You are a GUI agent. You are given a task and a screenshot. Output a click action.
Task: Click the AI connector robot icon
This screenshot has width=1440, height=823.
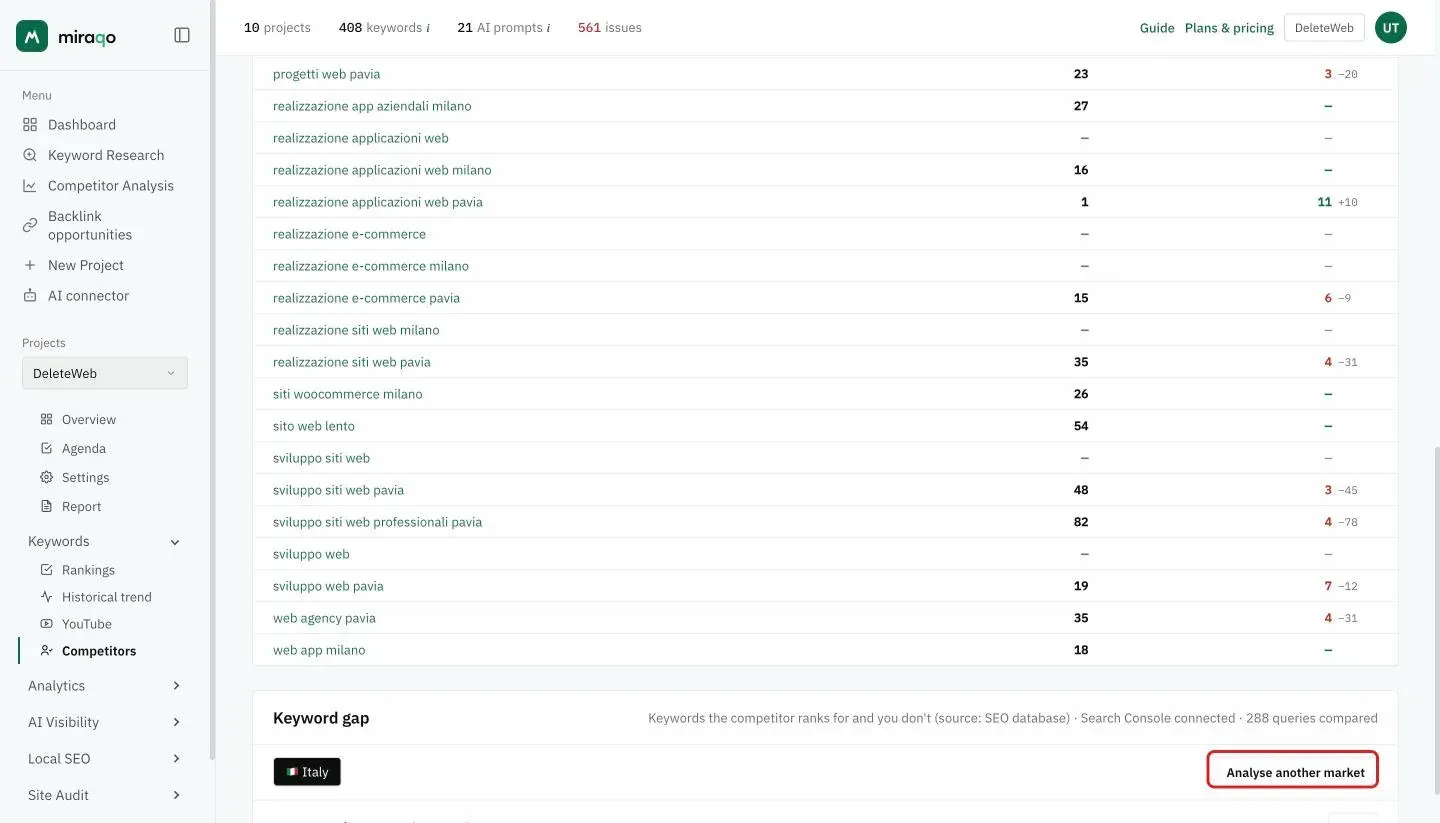30,296
